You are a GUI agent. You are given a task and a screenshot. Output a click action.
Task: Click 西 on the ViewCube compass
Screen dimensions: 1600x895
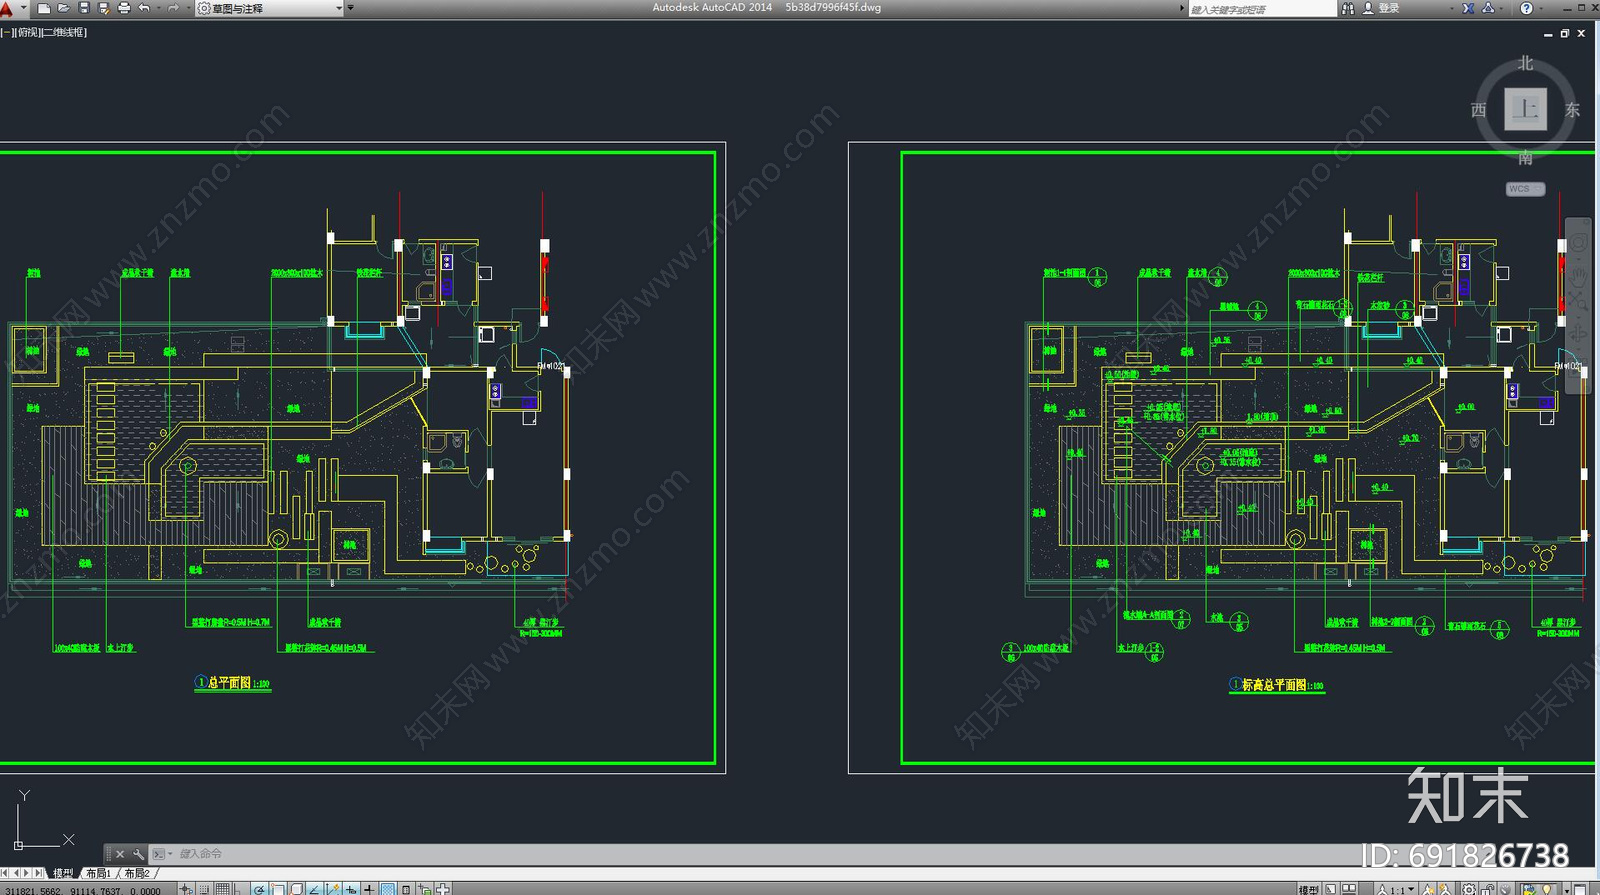pyautogui.click(x=1479, y=110)
